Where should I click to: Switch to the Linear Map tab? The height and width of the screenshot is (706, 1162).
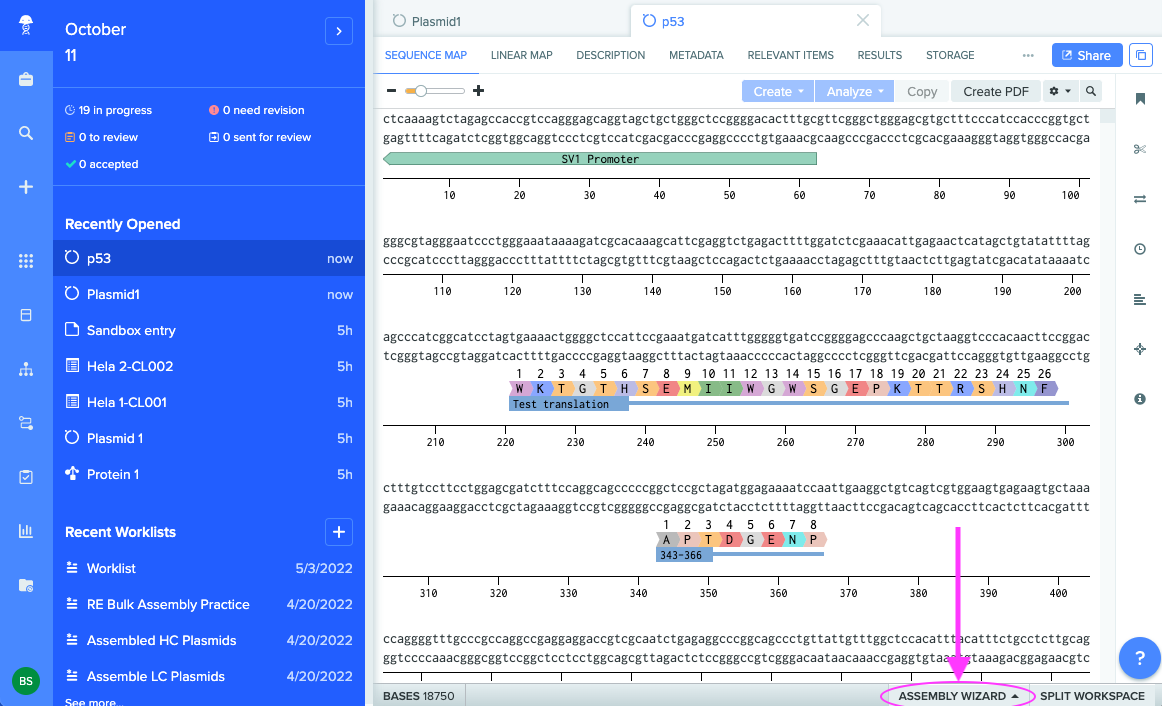pos(522,56)
